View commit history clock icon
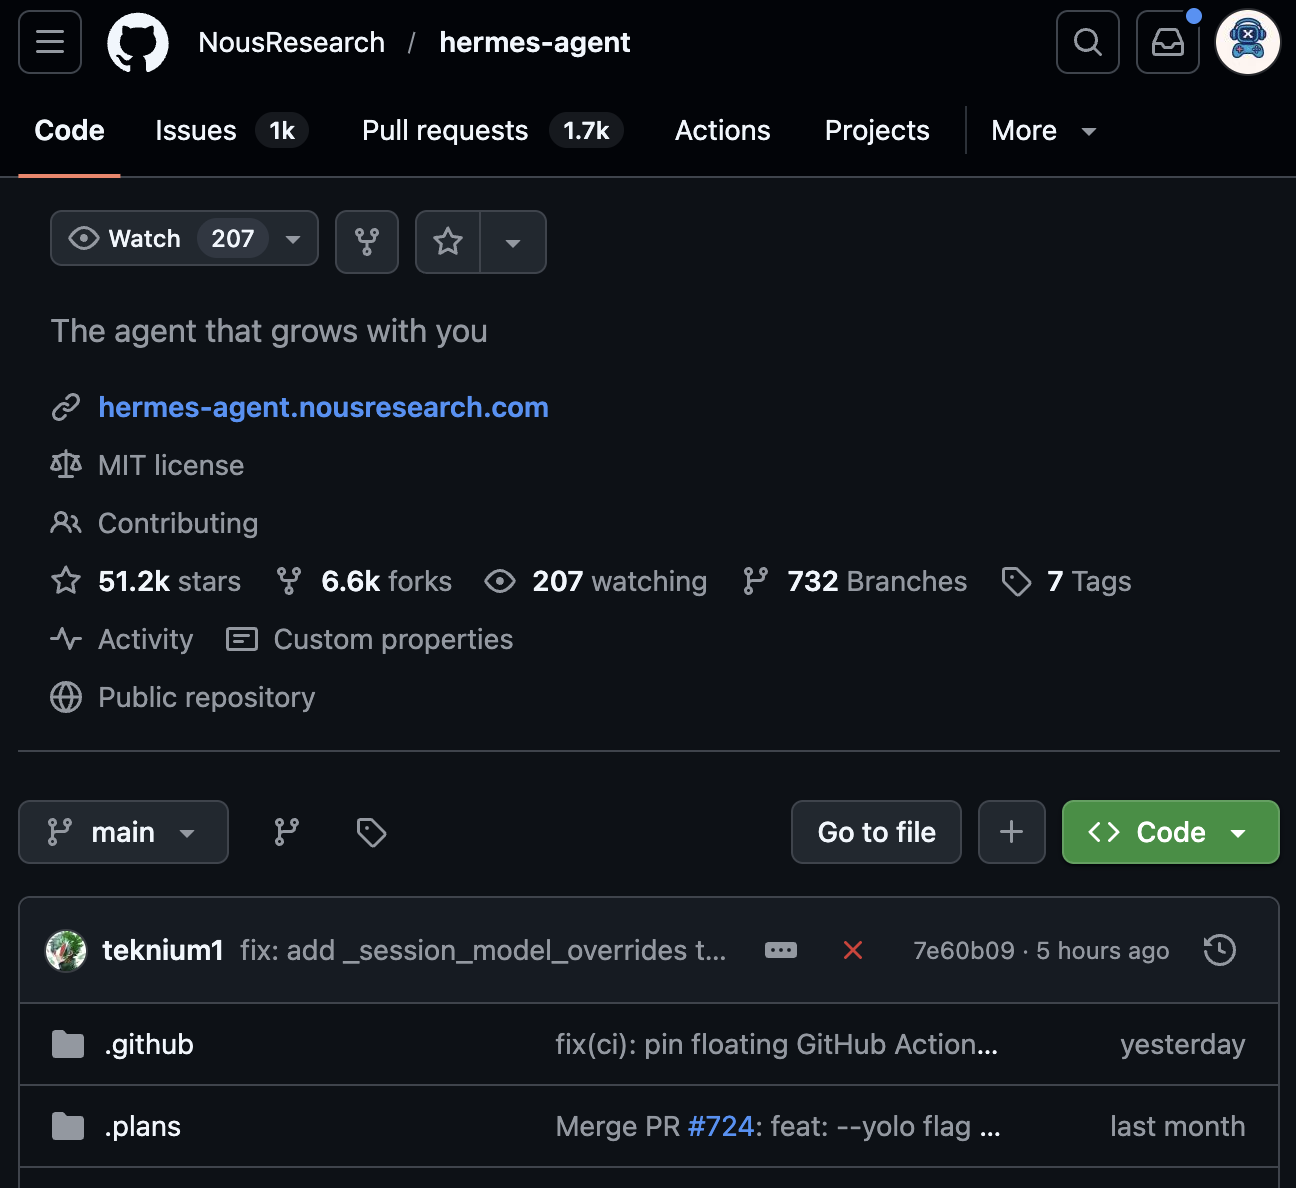This screenshot has width=1296, height=1188. pos(1220,950)
